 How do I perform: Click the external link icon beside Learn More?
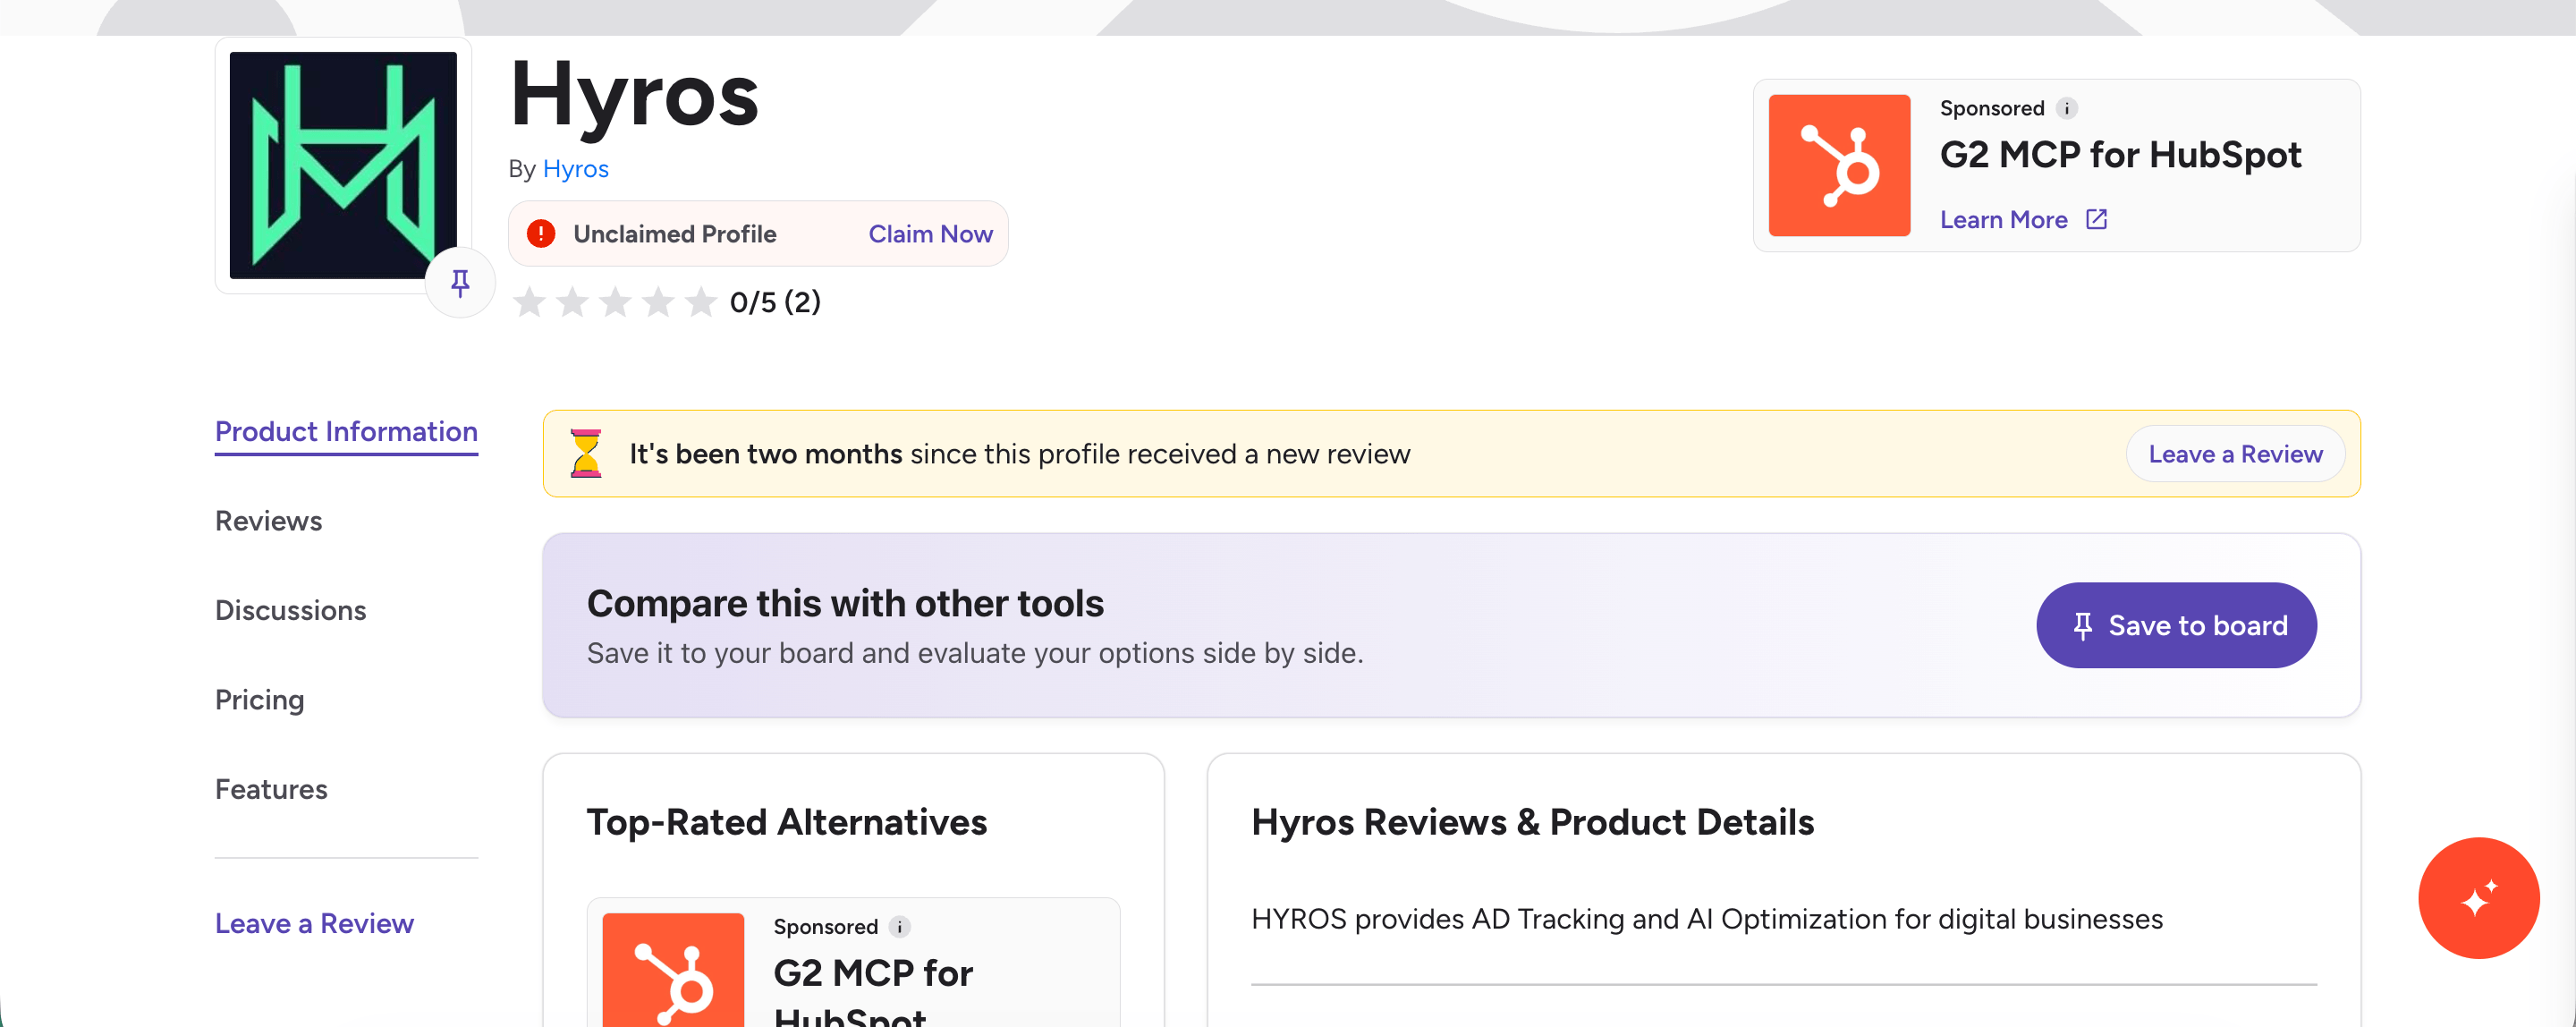tap(2097, 219)
